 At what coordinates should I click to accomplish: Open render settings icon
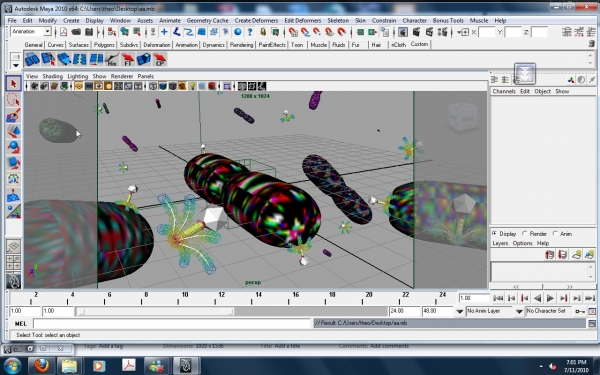[x=442, y=32]
